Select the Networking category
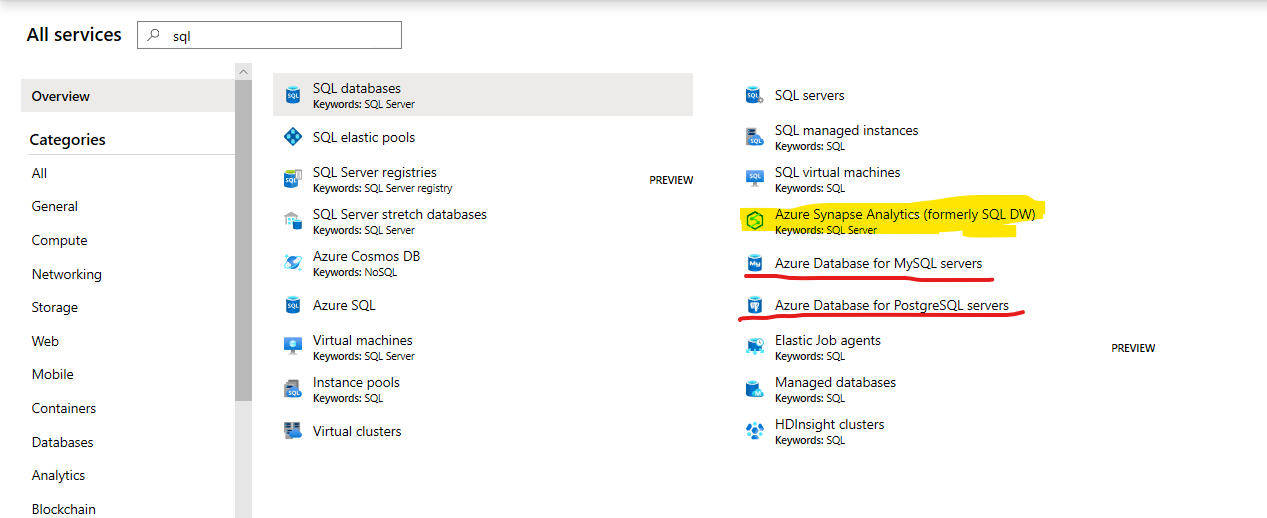Viewport: 1267px width, 518px height. point(66,274)
